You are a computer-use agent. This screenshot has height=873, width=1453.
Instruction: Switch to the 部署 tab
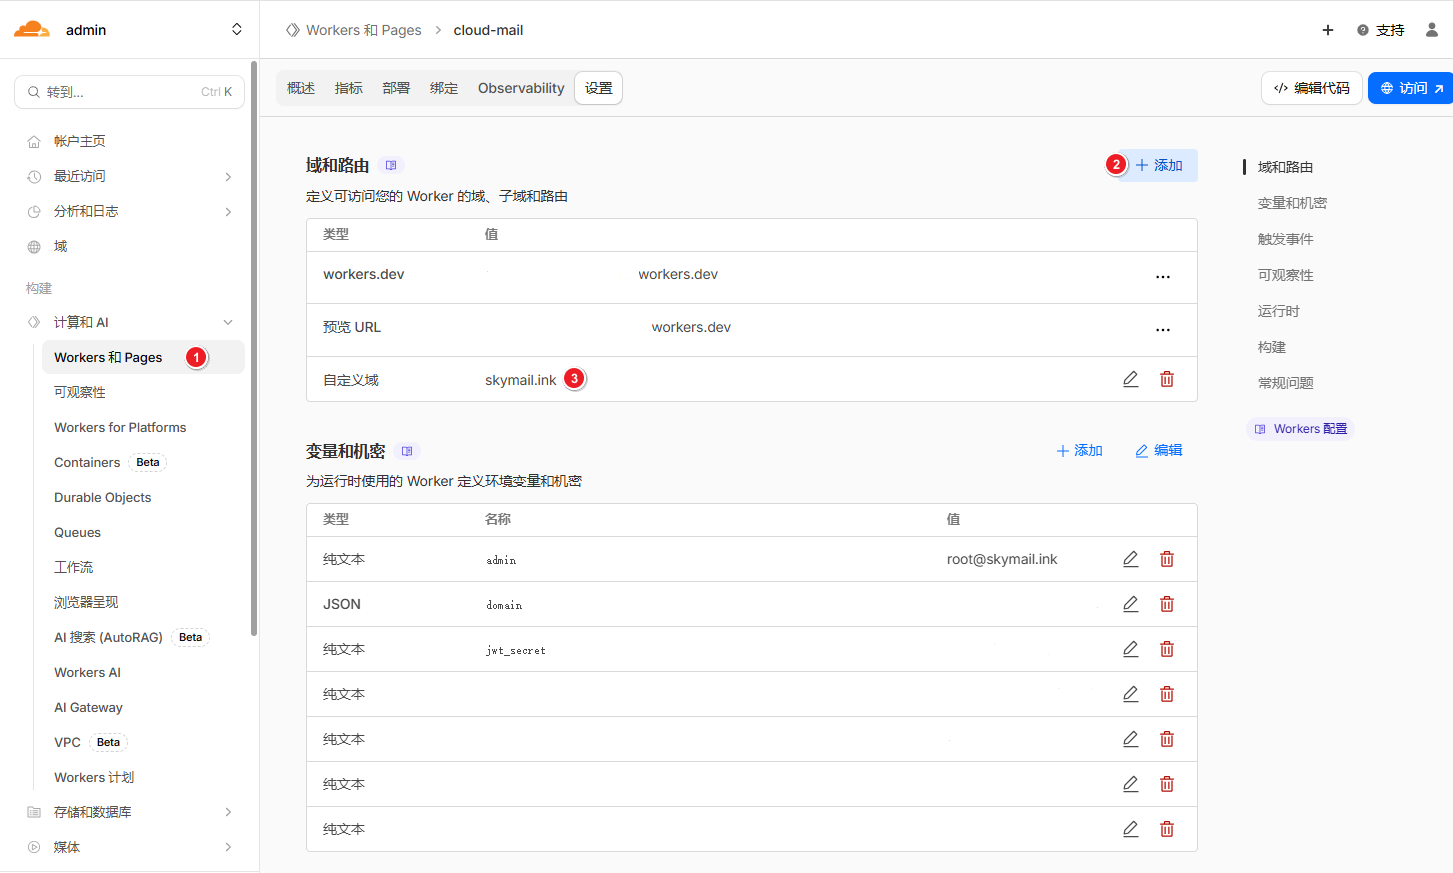(396, 88)
